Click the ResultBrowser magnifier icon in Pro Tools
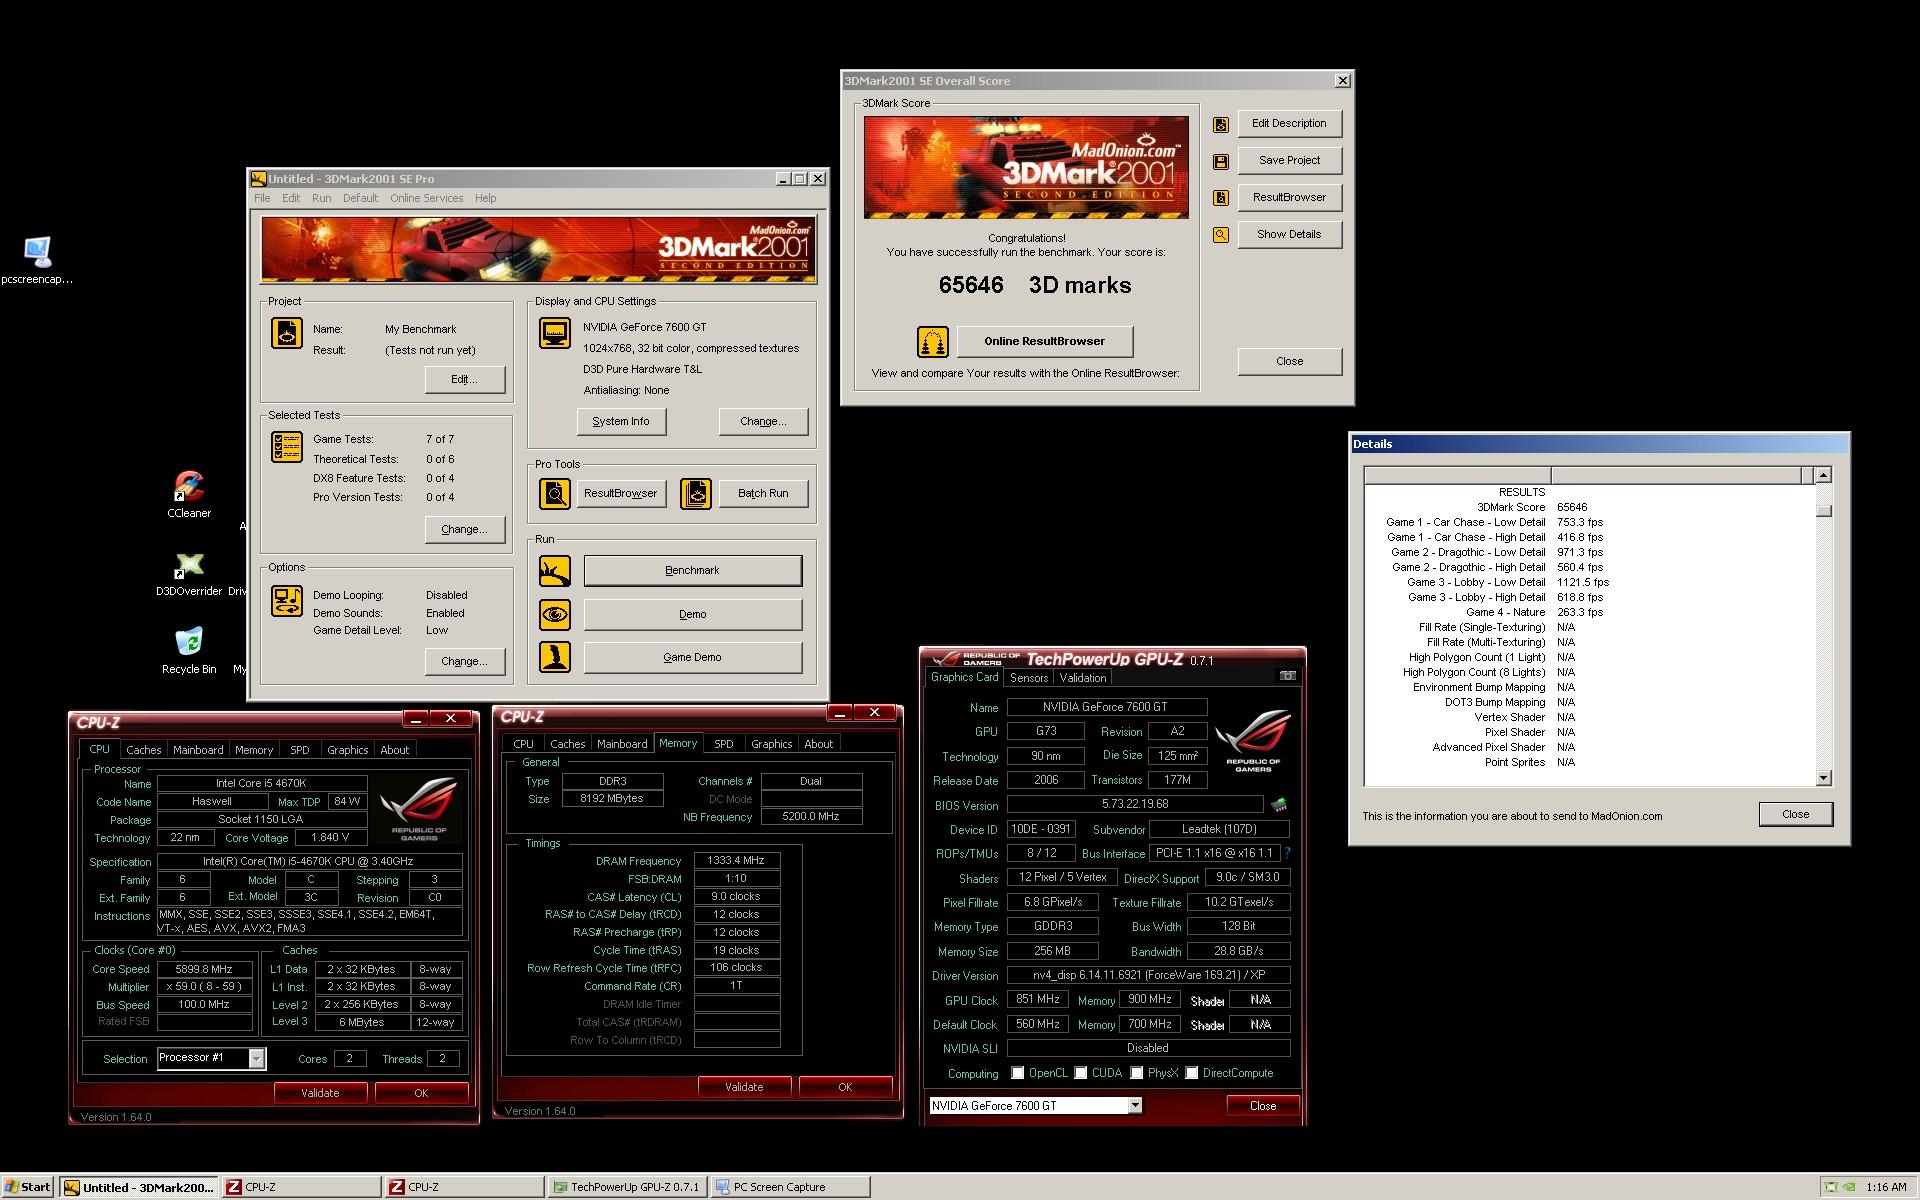The height and width of the screenshot is (1200, 1920). tap(555, 493)
